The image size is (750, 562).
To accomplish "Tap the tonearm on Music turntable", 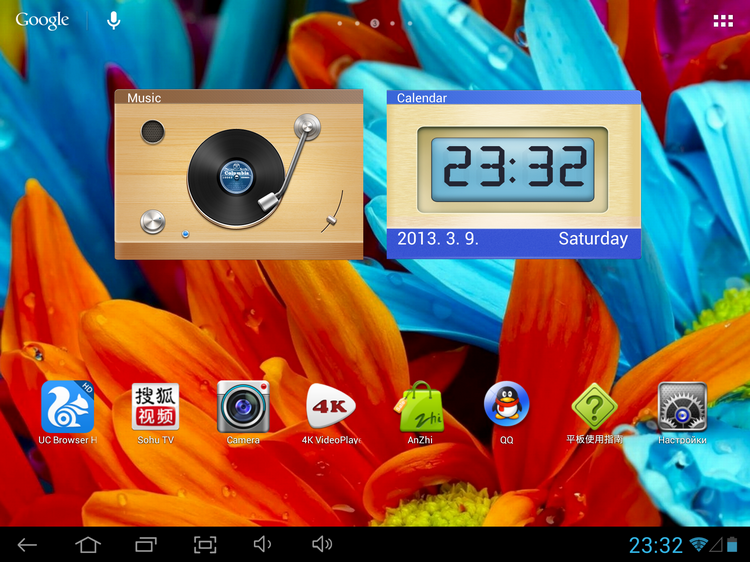I will click(x=290, y=162).
